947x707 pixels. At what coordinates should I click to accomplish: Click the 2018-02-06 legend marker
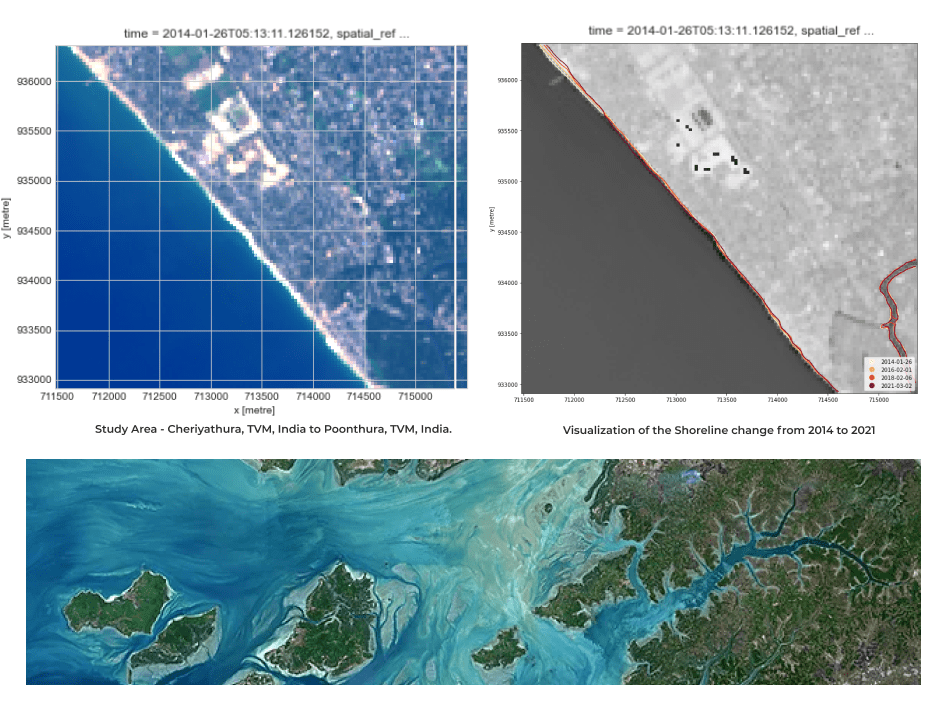(x=873, y=377)
